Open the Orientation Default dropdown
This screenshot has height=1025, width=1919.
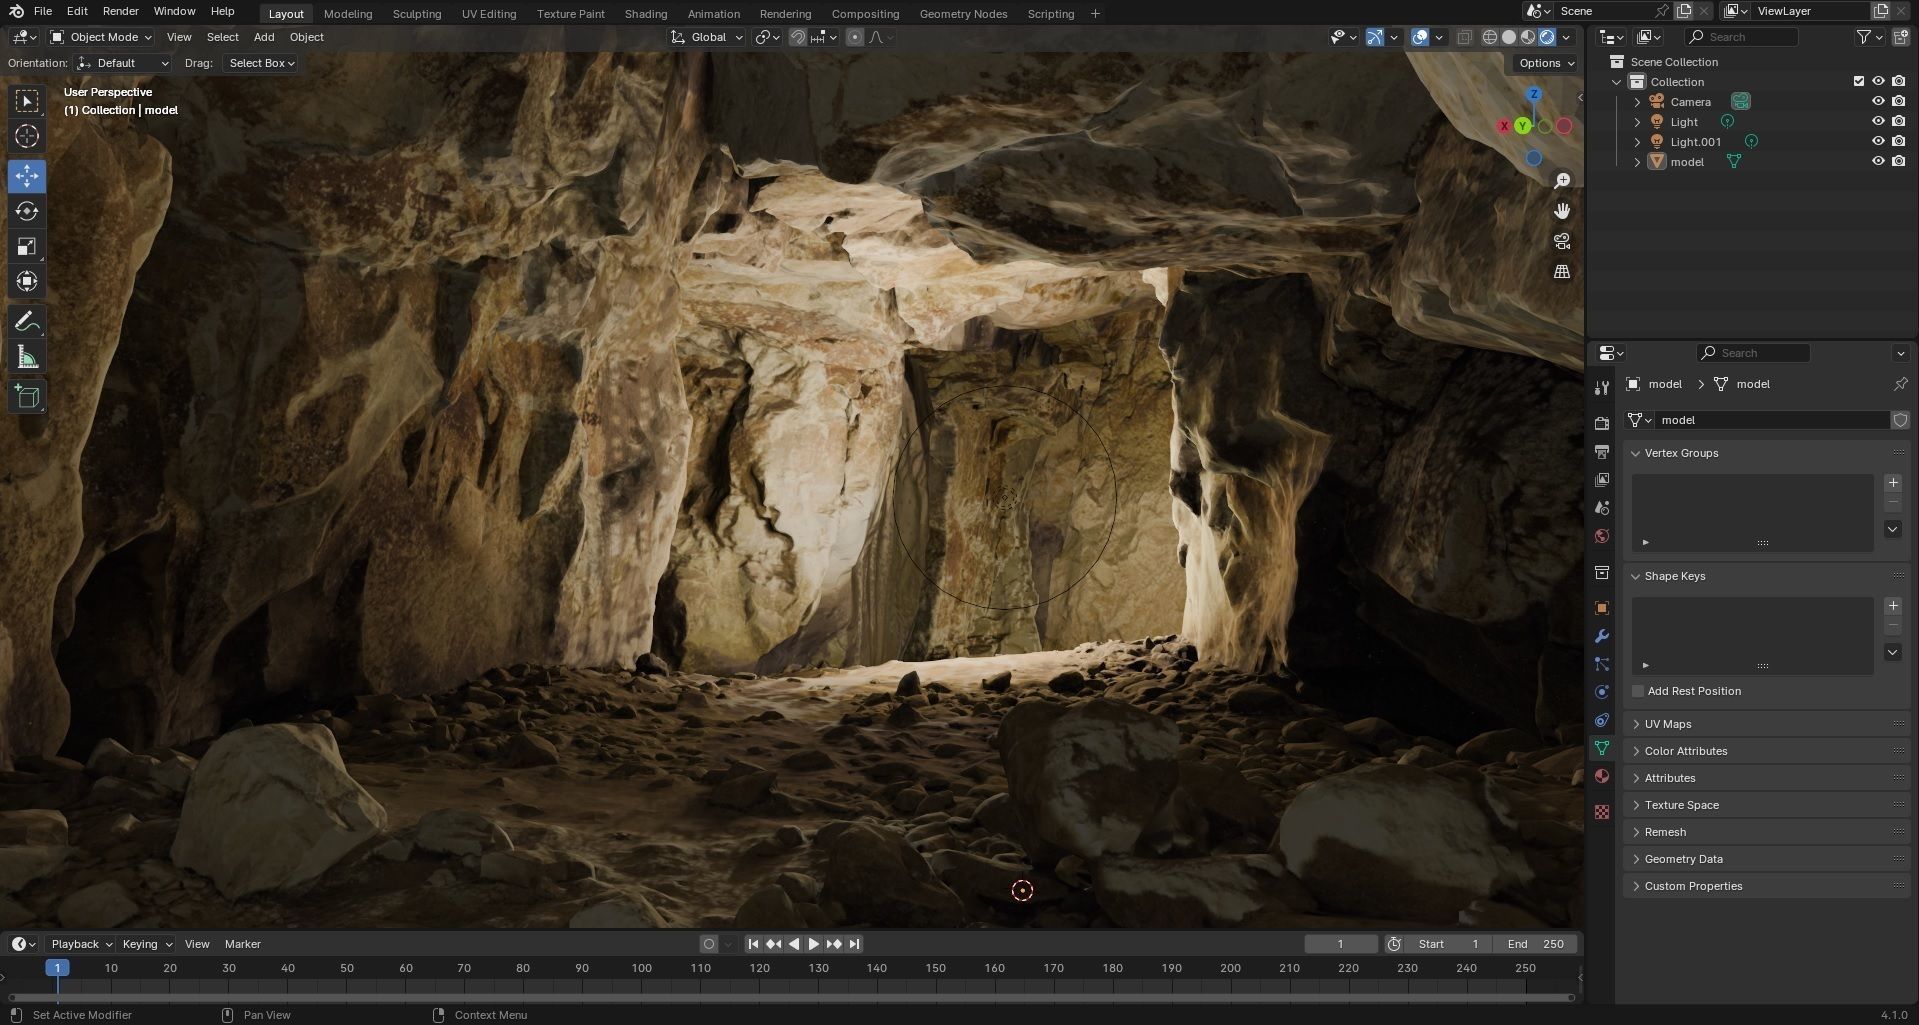click(122, 63)
